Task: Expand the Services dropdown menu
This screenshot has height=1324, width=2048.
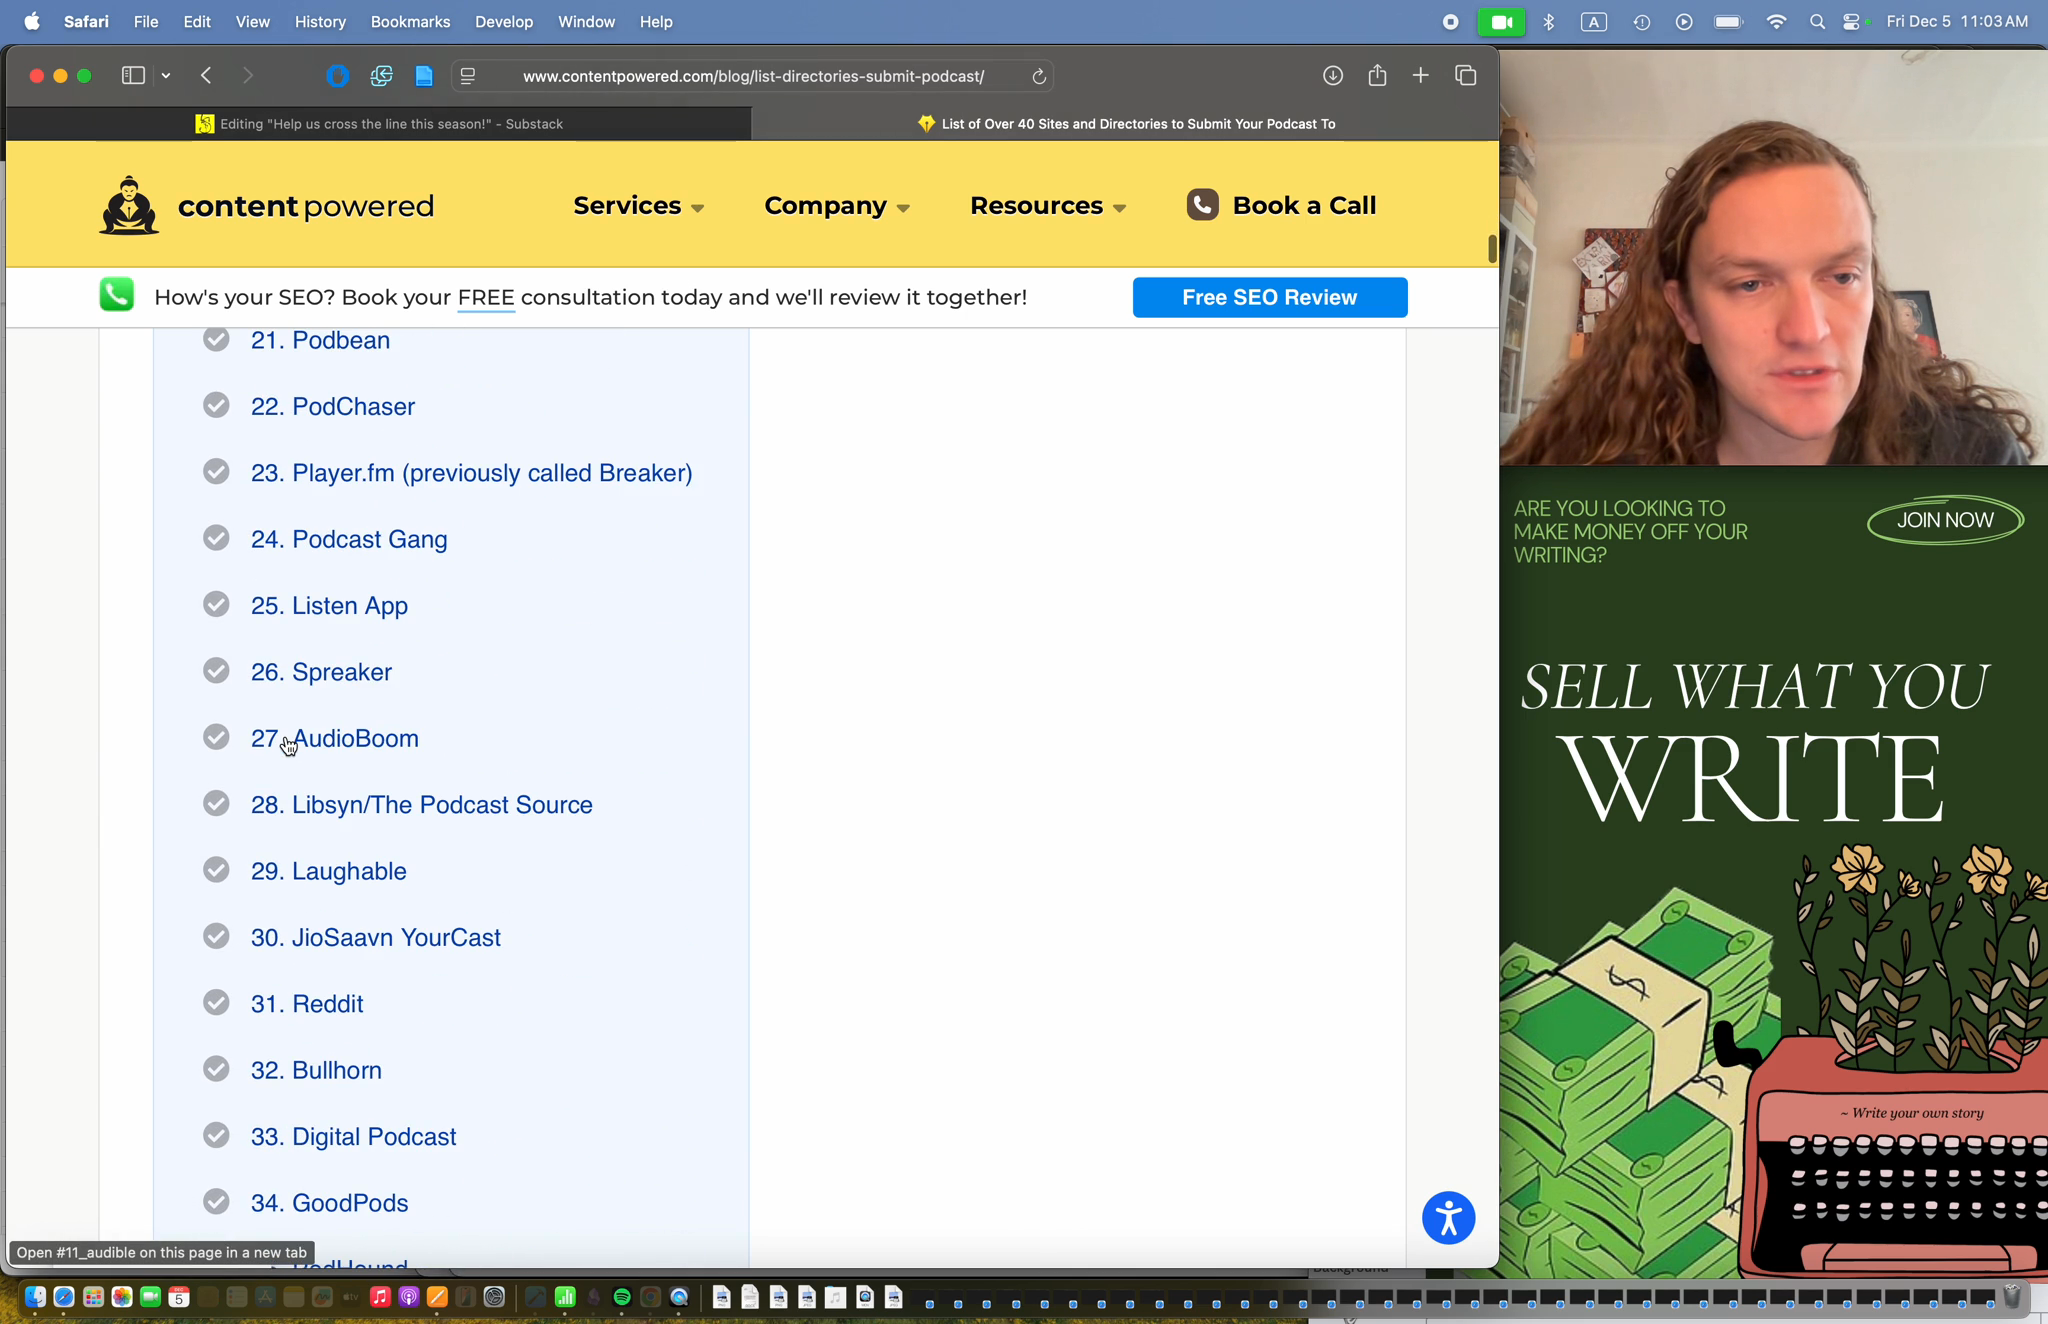Action: 638,206
